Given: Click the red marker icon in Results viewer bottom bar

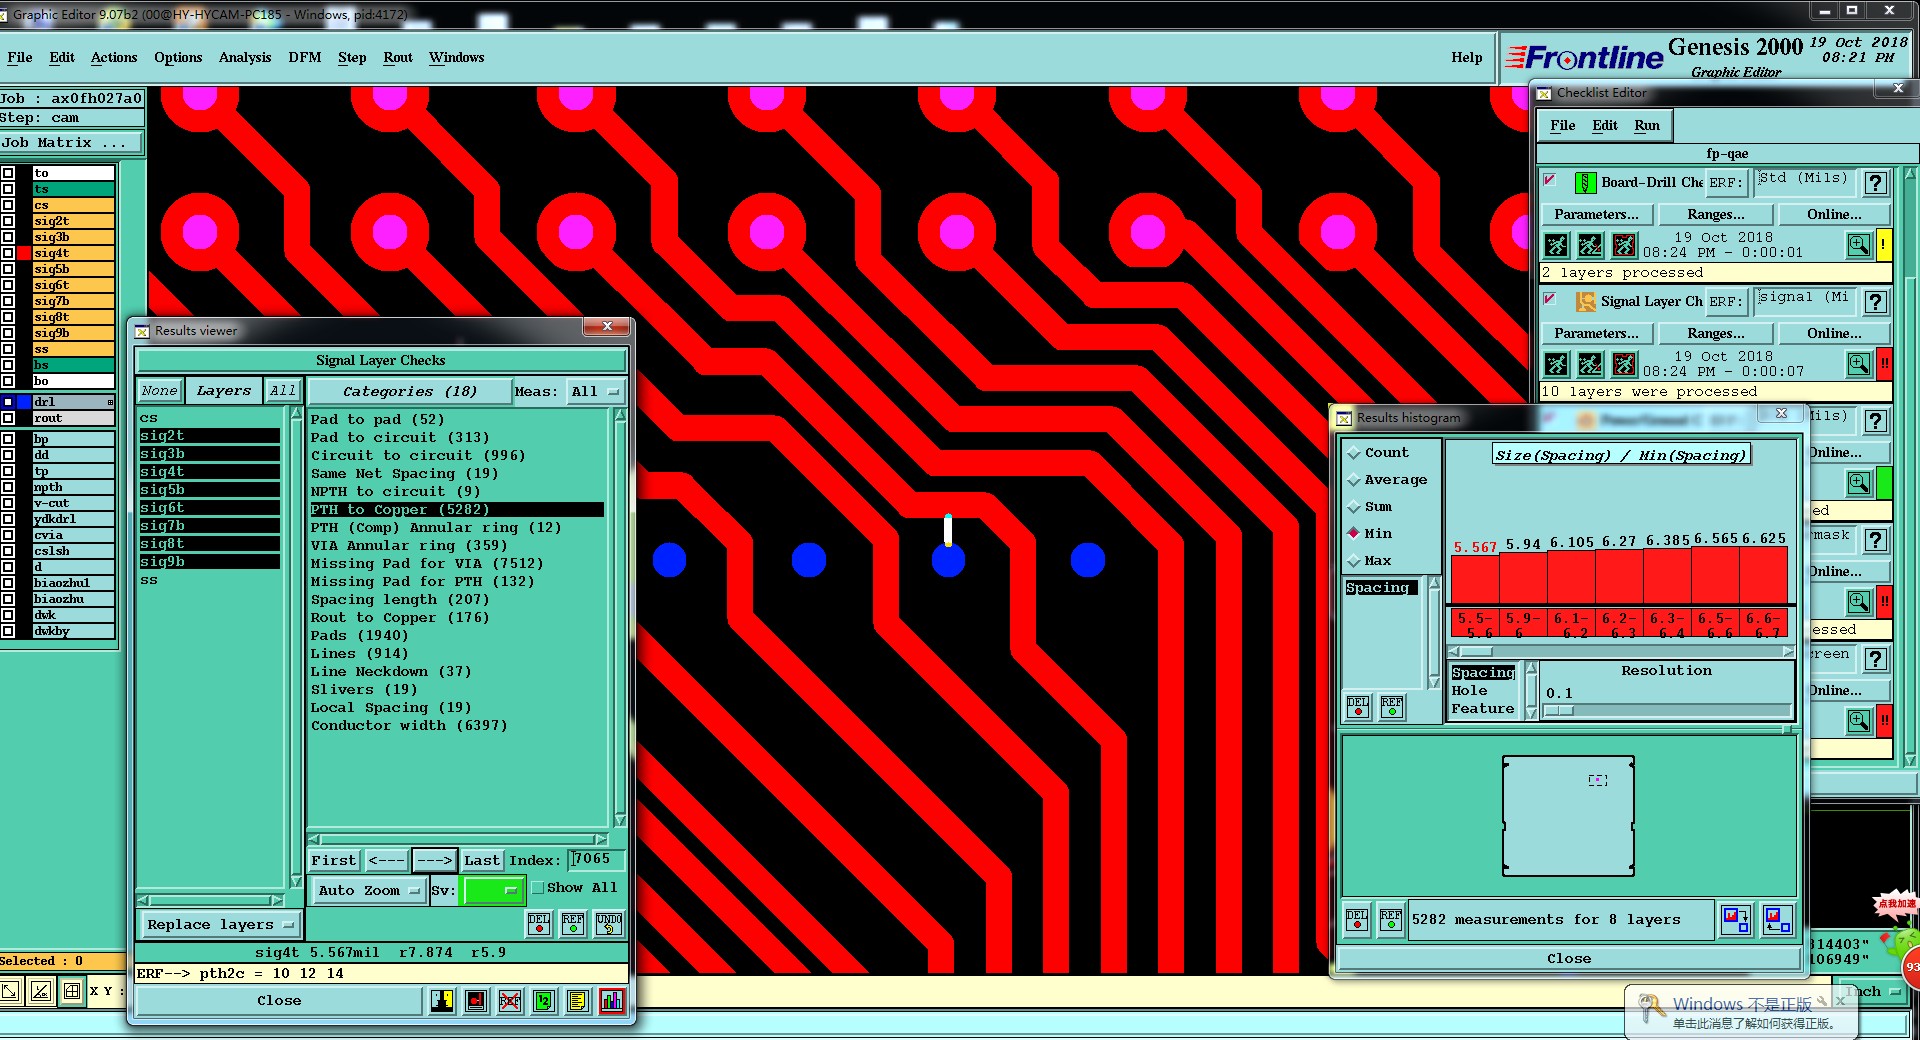Looking at the screenshot, I should point(476,1001).
